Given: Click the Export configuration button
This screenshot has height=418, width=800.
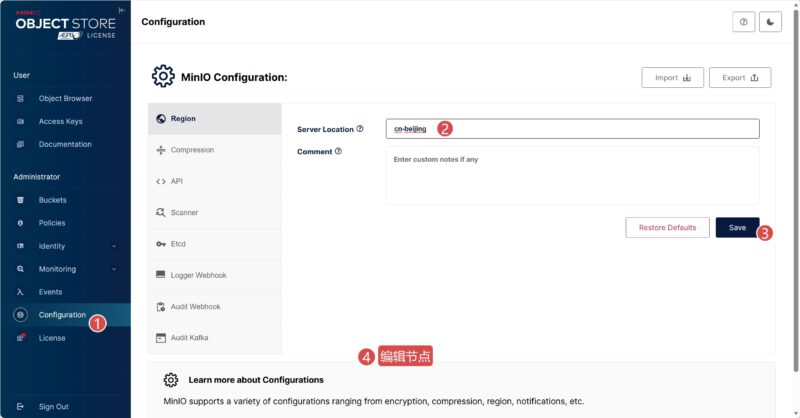Looking at the screenshot, I should [740, 78].
